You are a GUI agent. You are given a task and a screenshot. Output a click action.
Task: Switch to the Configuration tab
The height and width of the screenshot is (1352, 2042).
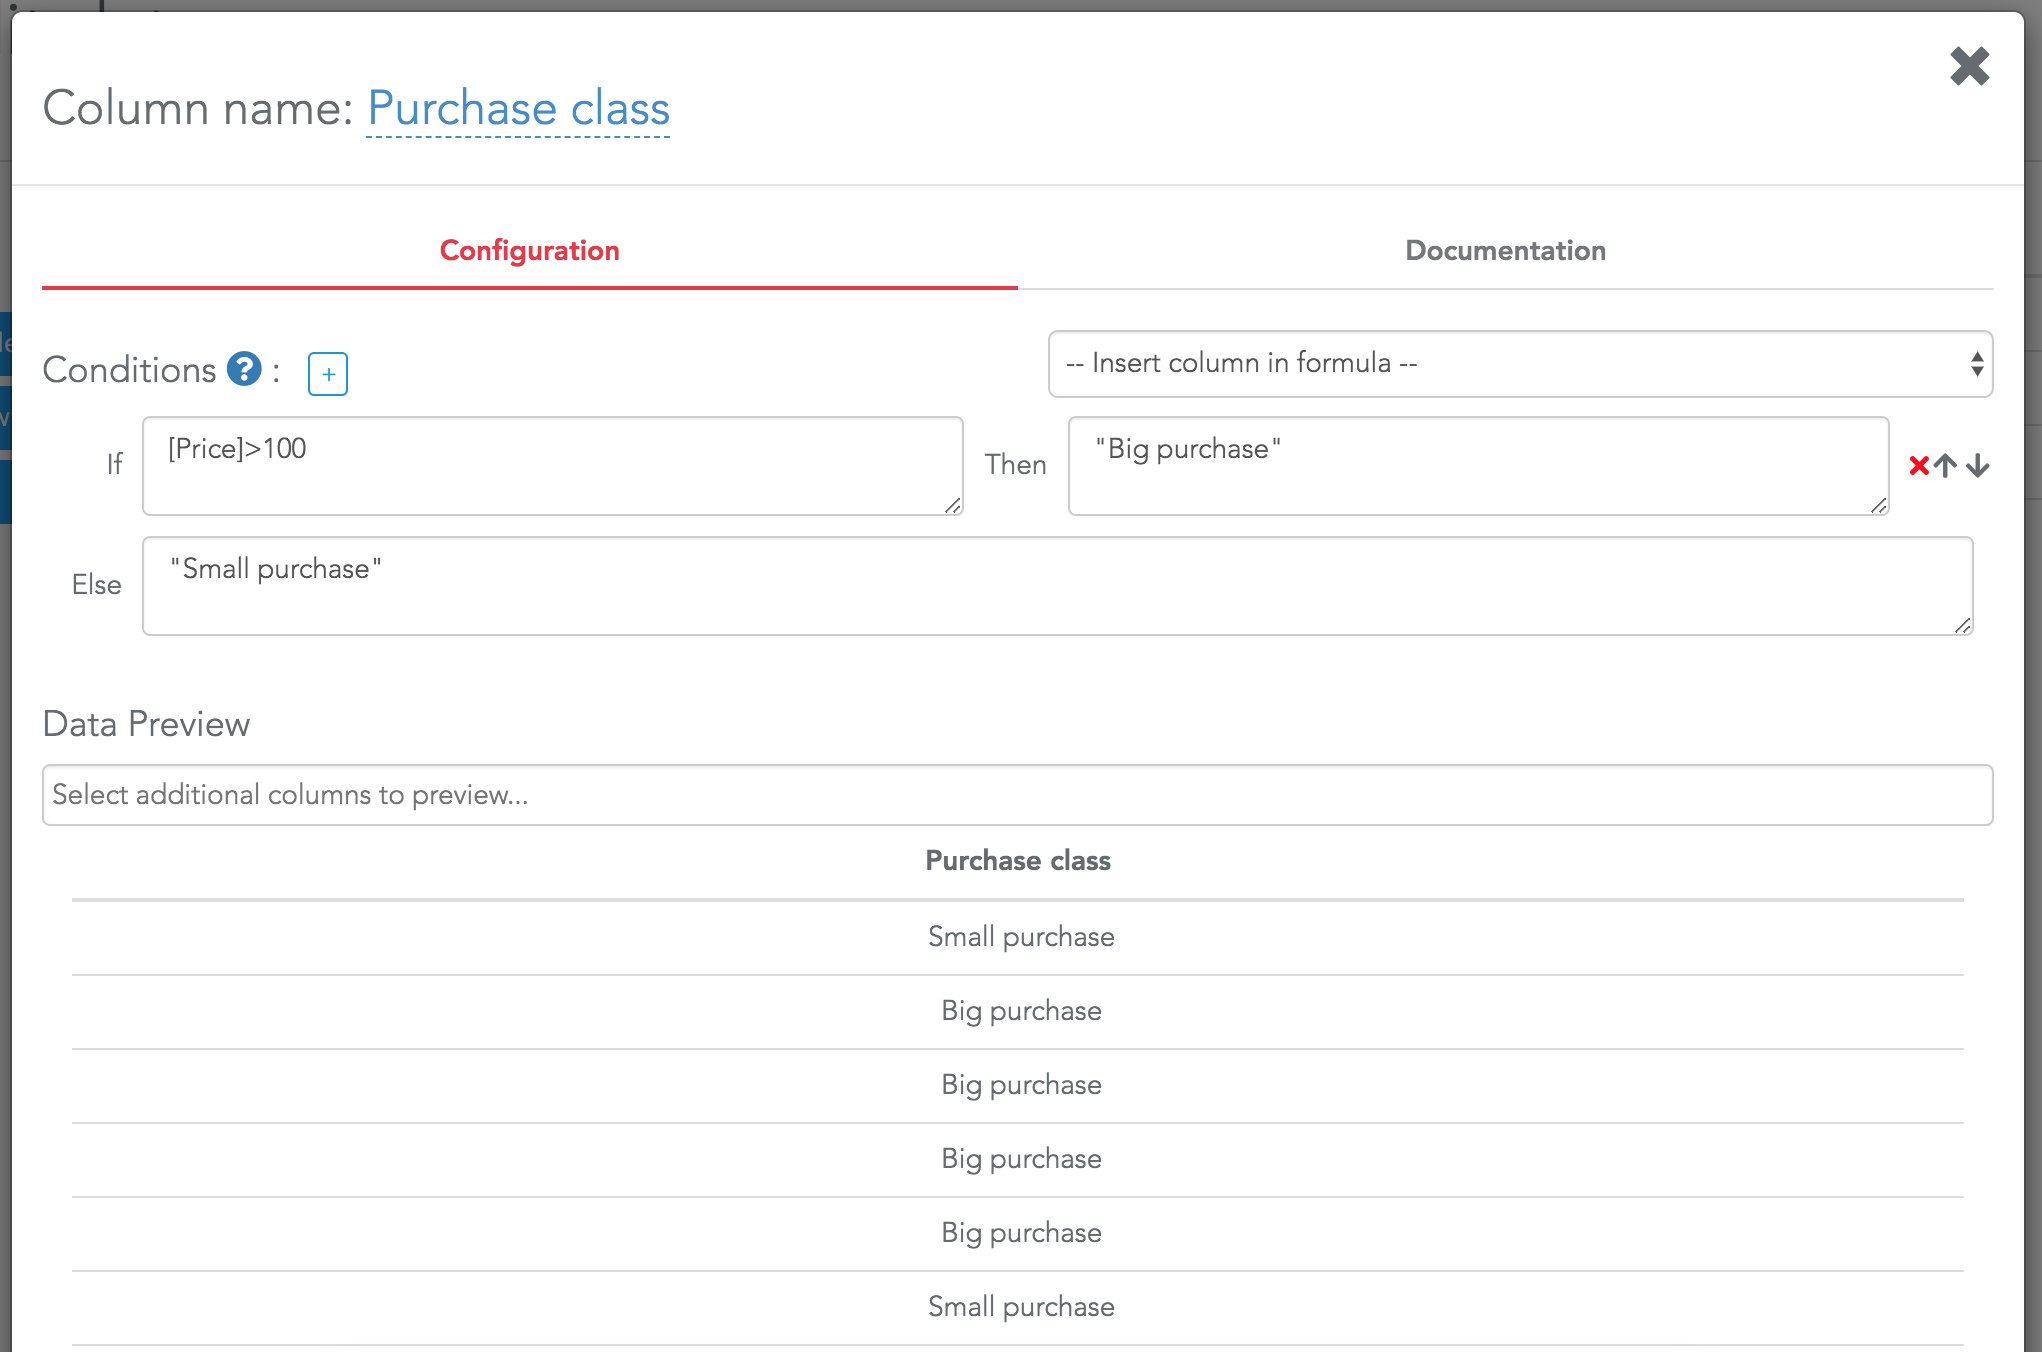[530, 251]
